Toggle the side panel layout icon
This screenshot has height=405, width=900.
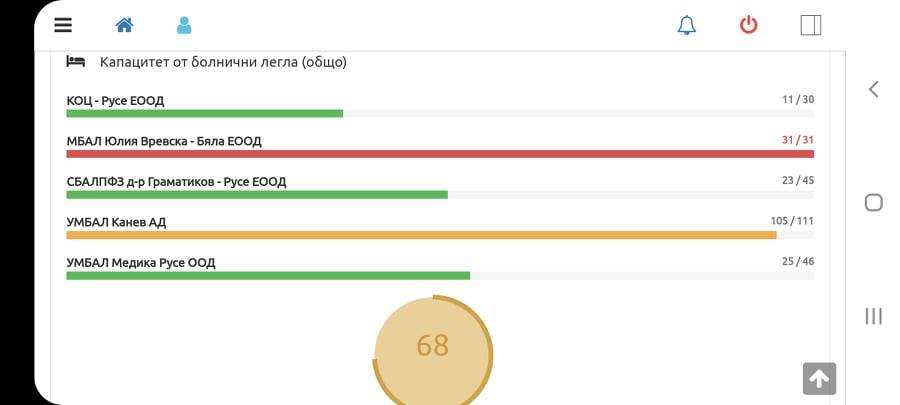(811, 25)
